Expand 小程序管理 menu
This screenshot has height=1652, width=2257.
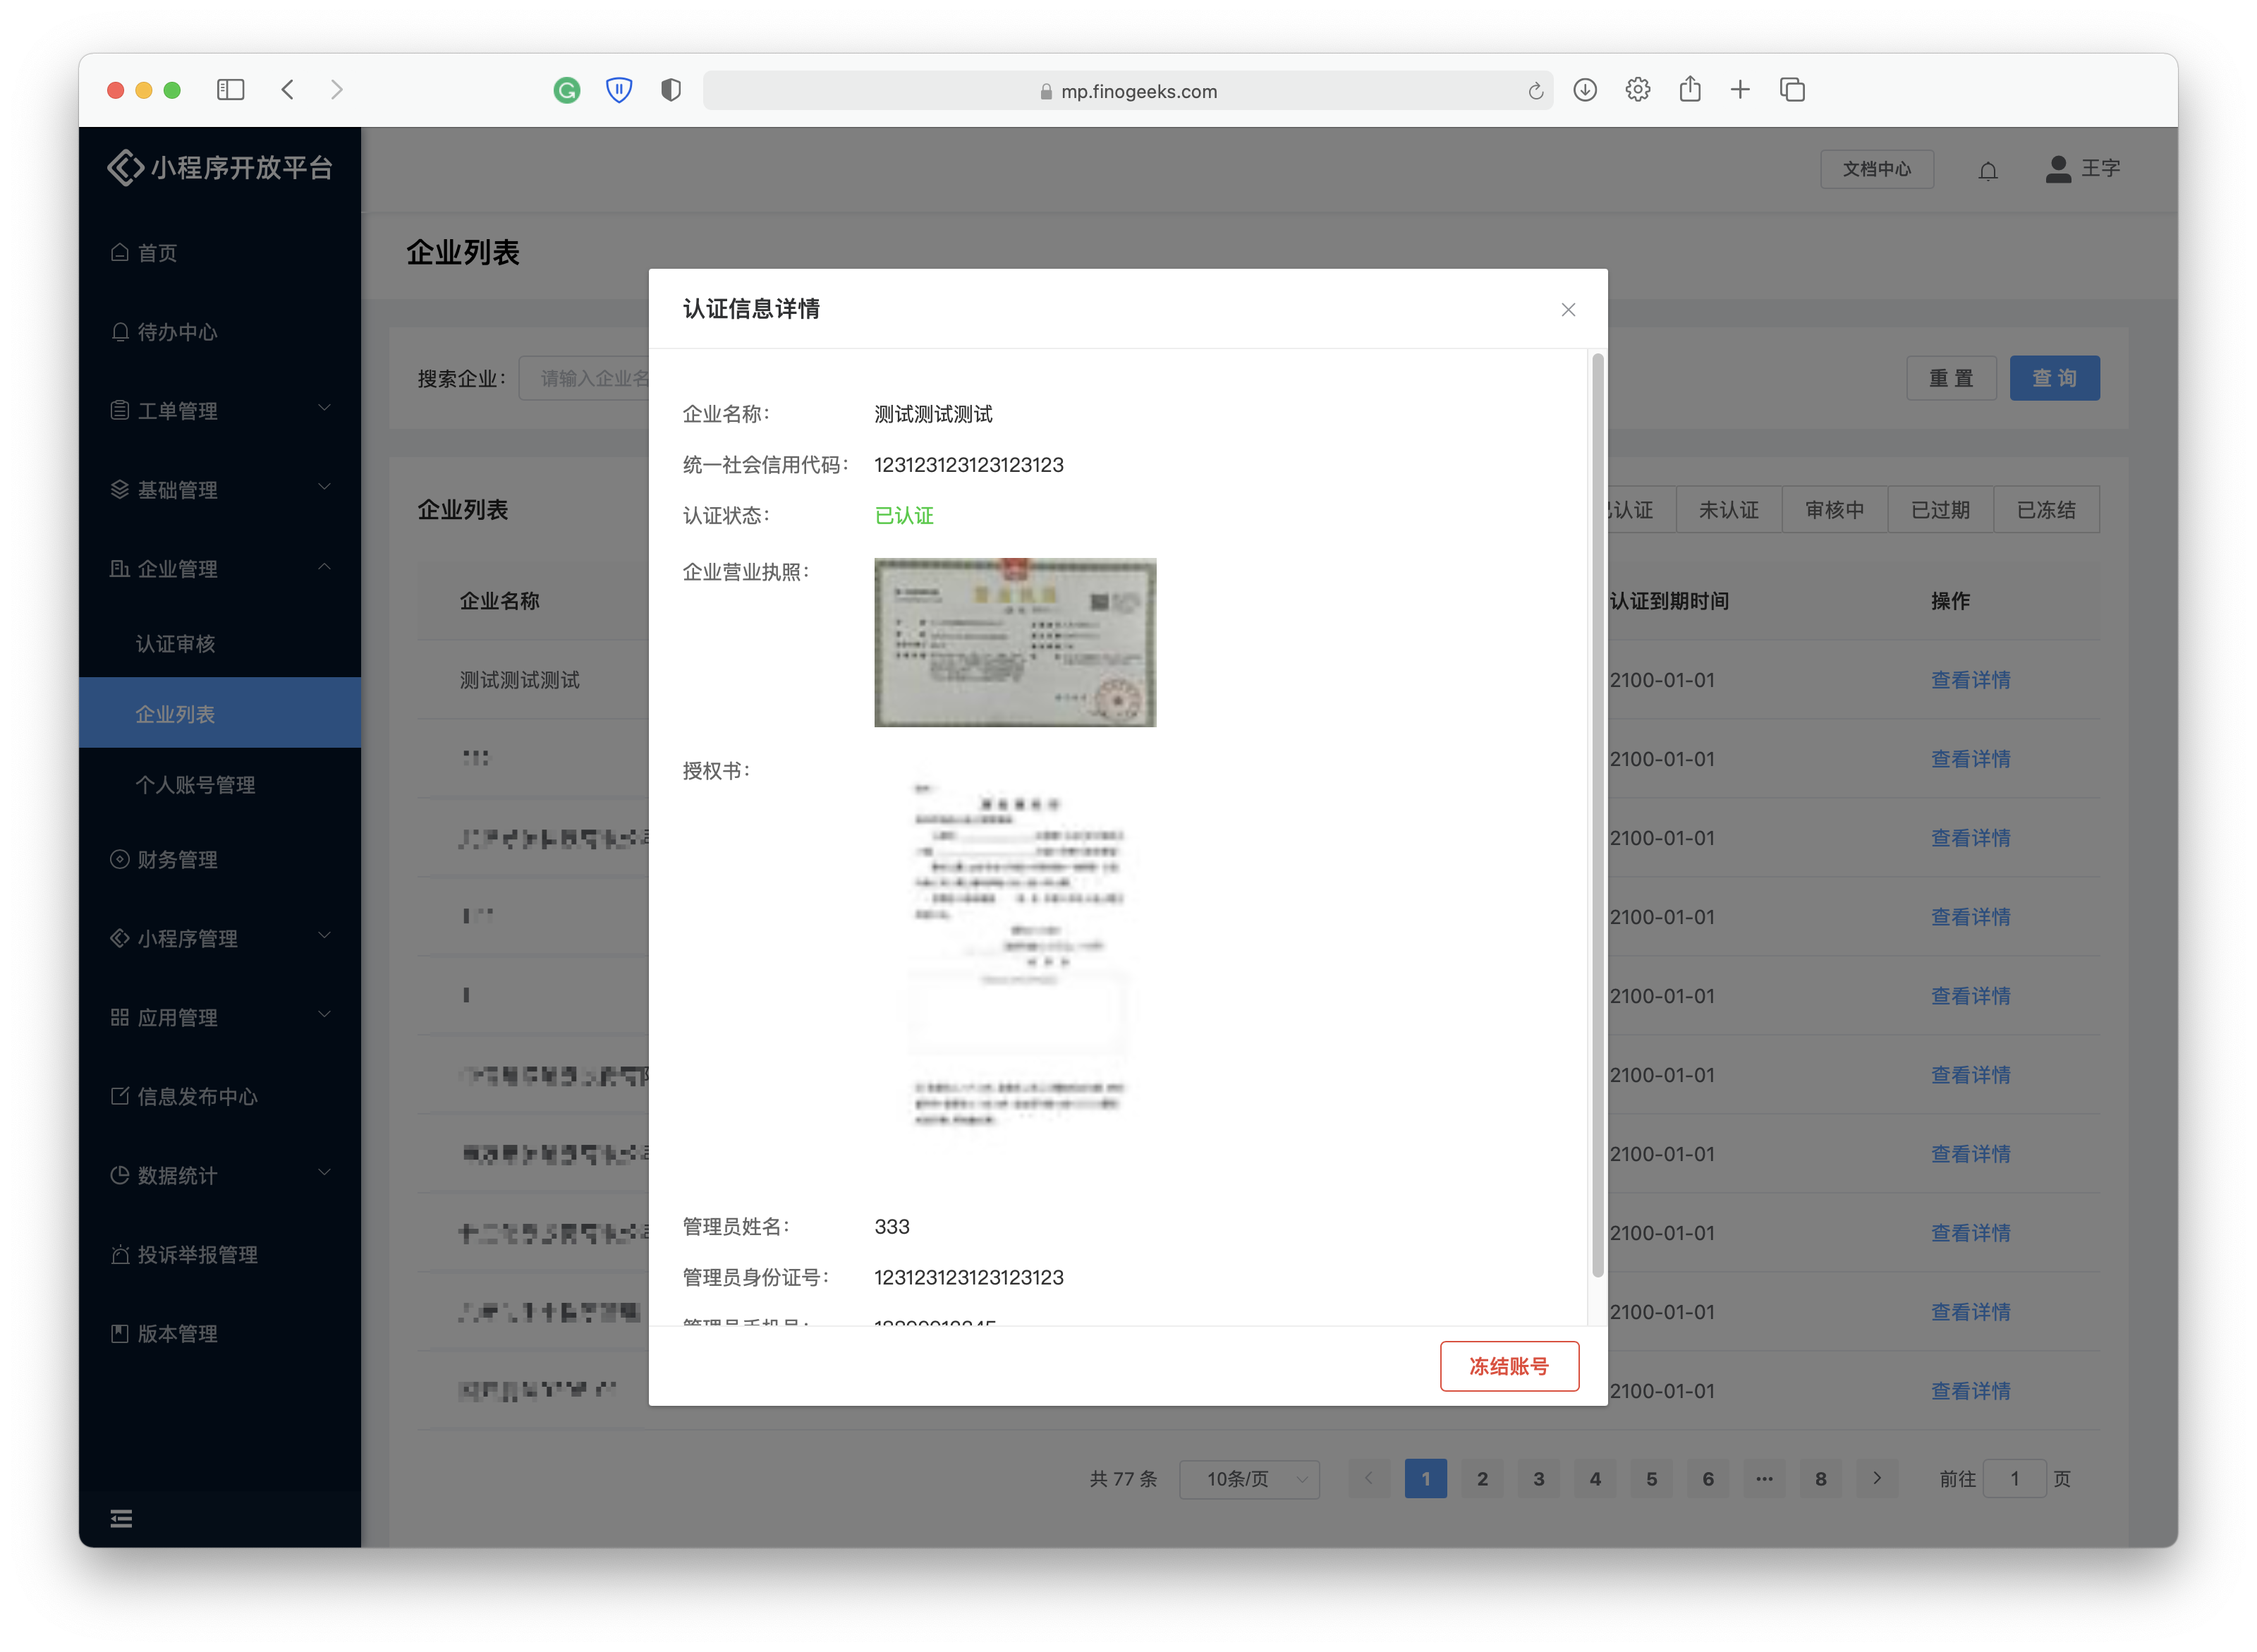(219, 938)
